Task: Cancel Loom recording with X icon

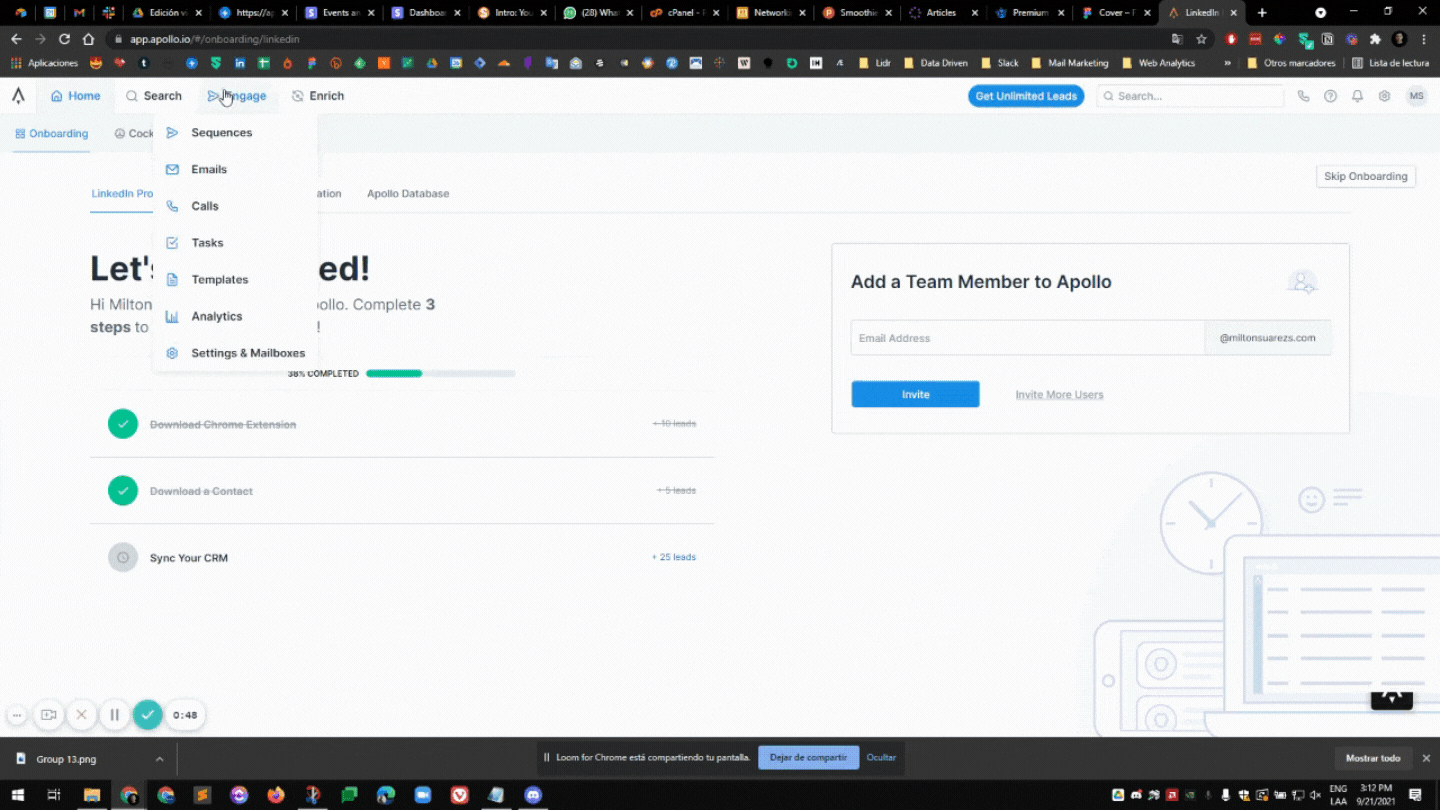Action: (82, 715)
